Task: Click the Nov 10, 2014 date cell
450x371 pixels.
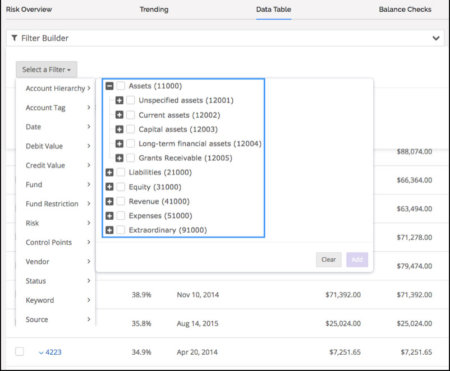Action: pyautogui.click(x=198, y=295)
